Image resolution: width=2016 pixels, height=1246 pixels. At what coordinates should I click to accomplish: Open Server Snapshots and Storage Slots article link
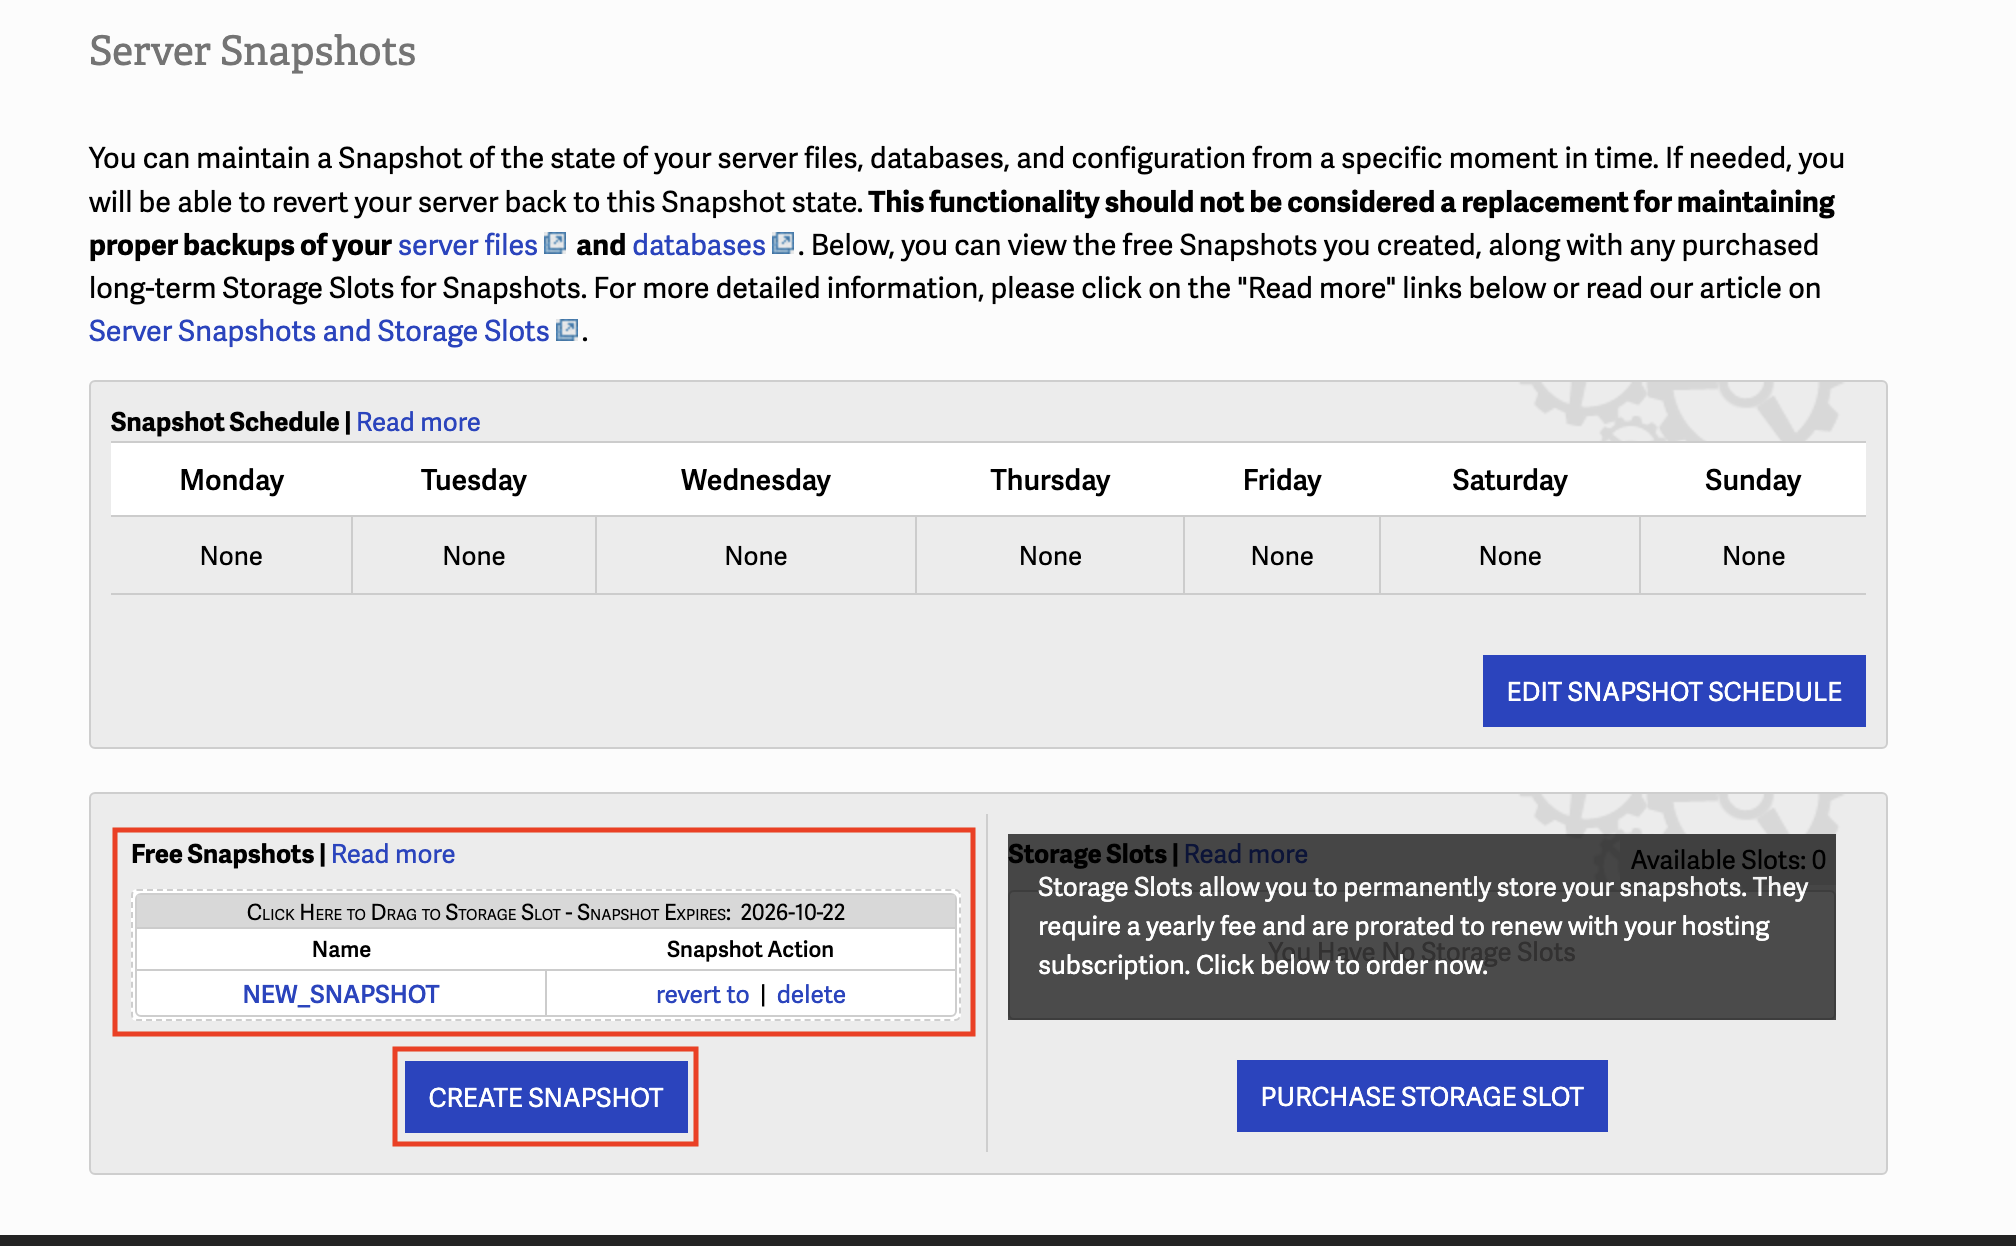(319, 331)
